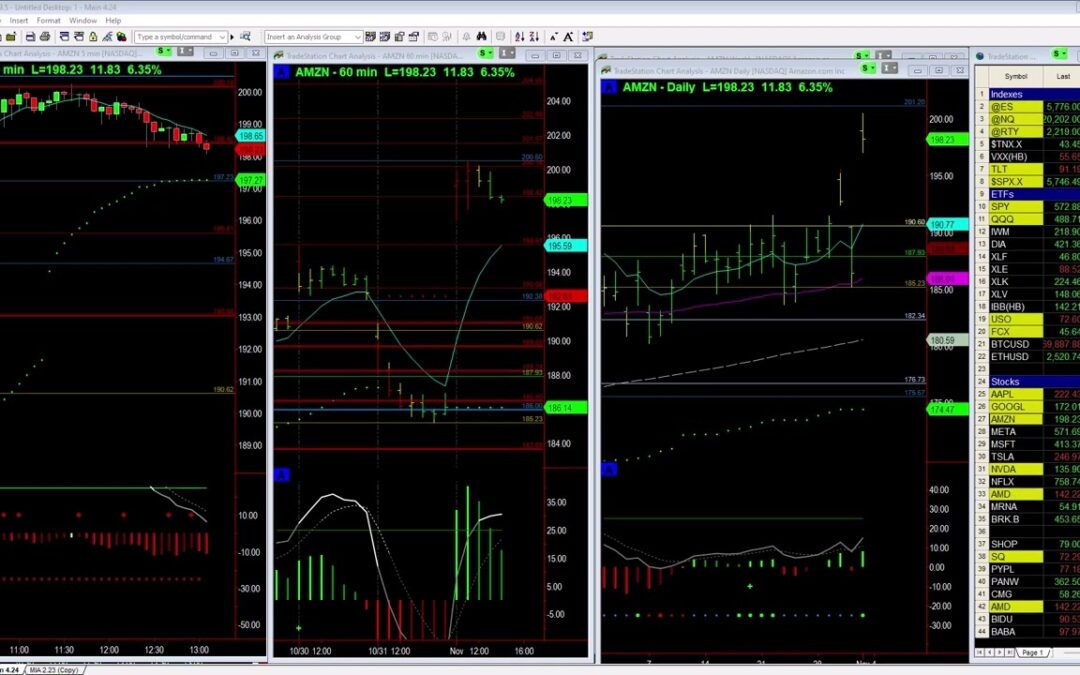The height and width of the screenshot is (675, 1080).
Task: Select the BTCUSD symbol row
Action: (1015, 344)
